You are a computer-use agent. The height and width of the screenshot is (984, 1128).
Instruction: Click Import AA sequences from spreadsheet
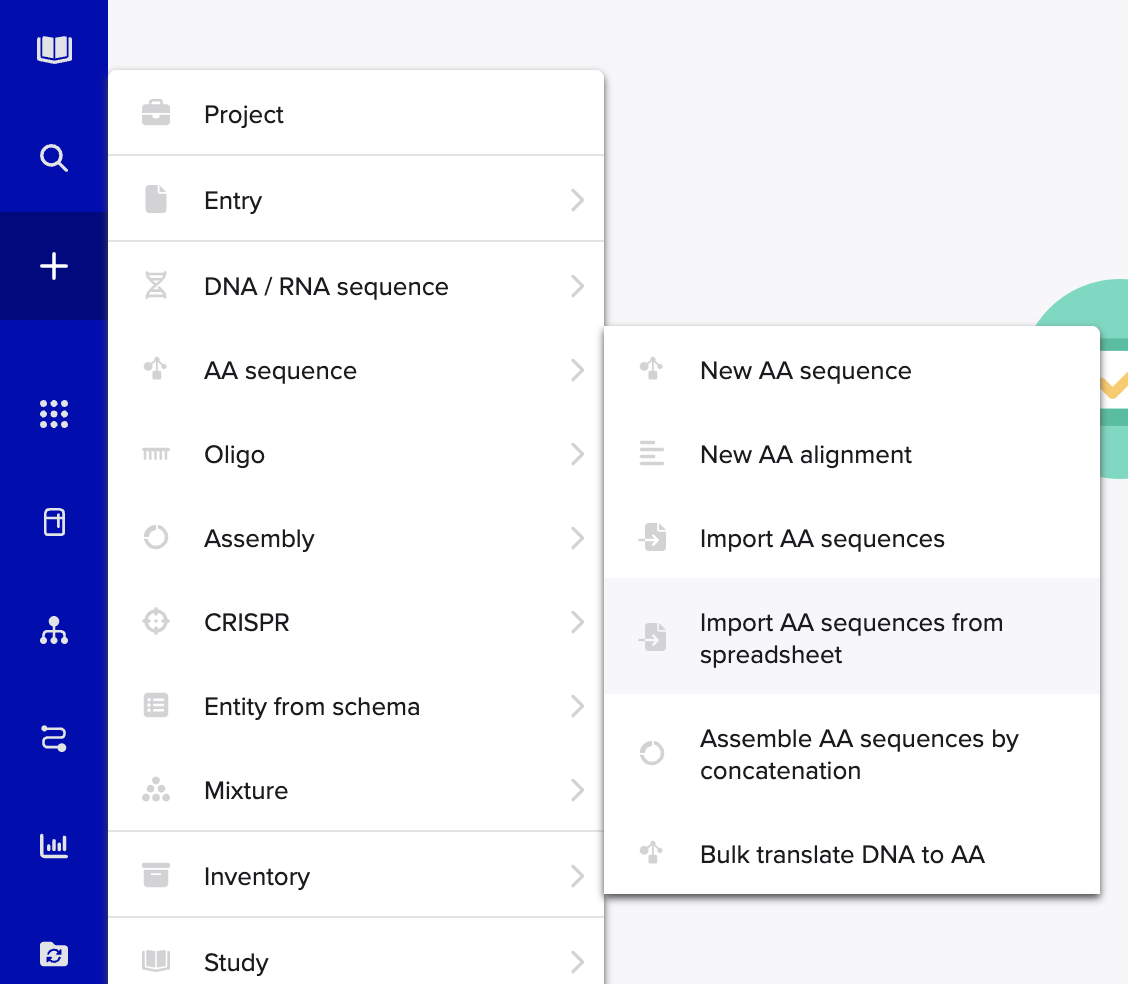tap(851, 638)
